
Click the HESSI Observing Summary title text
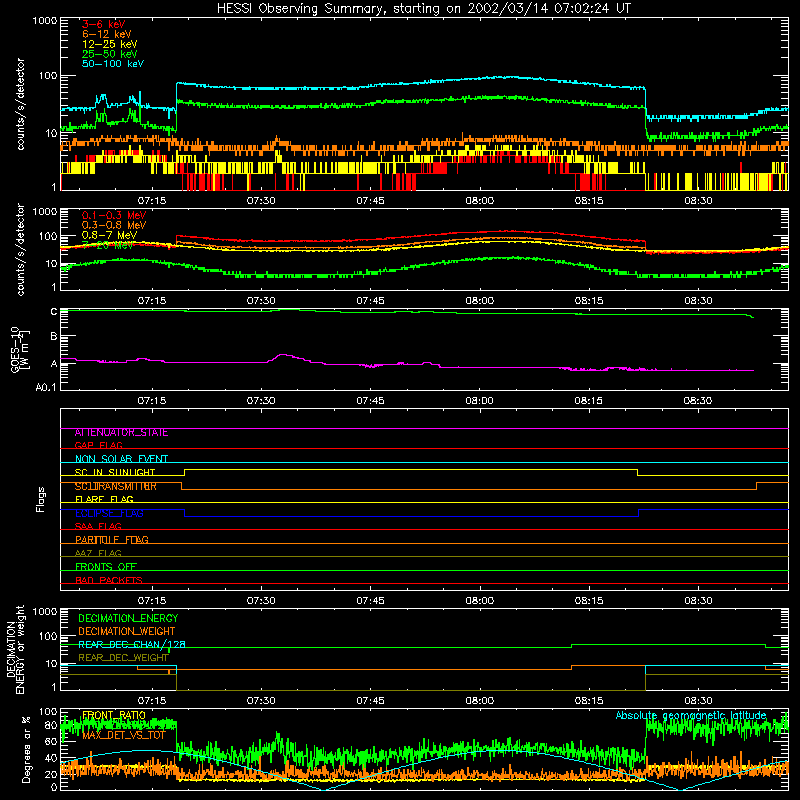click(x=423, y=8)
